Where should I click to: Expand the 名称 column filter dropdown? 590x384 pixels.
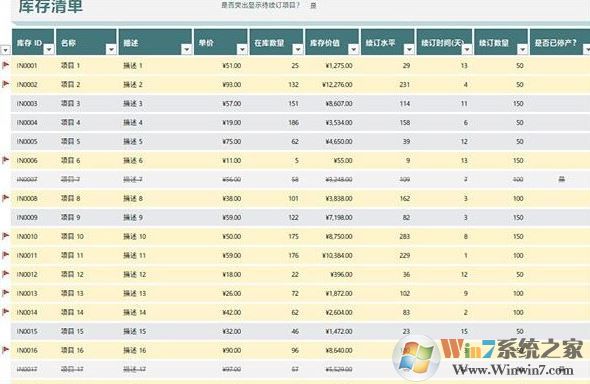pos(111,49)
